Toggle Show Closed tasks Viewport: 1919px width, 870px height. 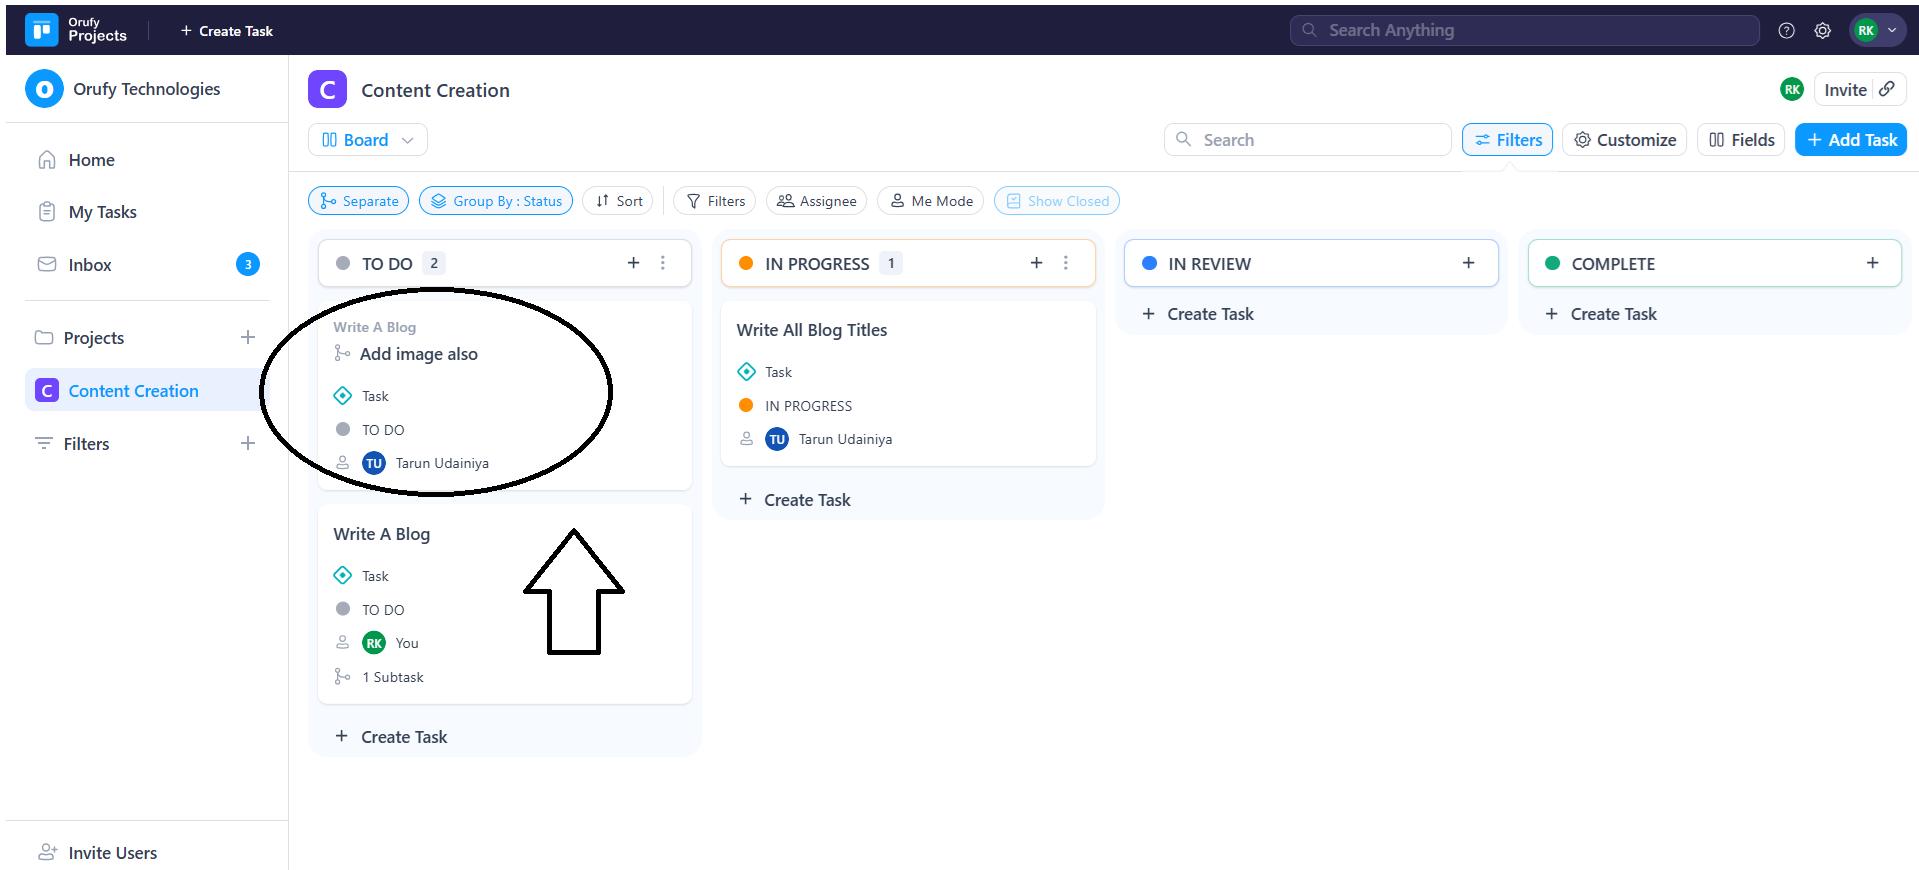click(x=1056, y=201)
